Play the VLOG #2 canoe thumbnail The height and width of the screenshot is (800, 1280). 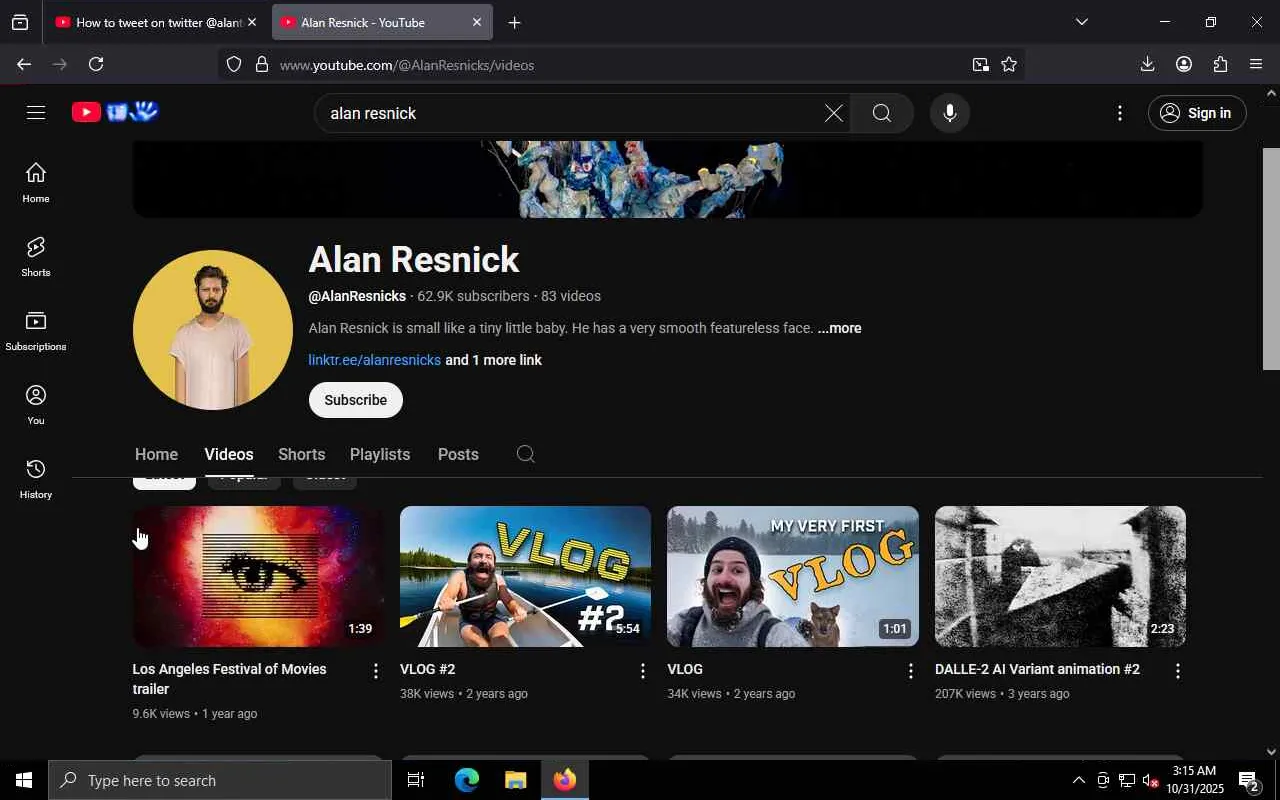[525, 576]
